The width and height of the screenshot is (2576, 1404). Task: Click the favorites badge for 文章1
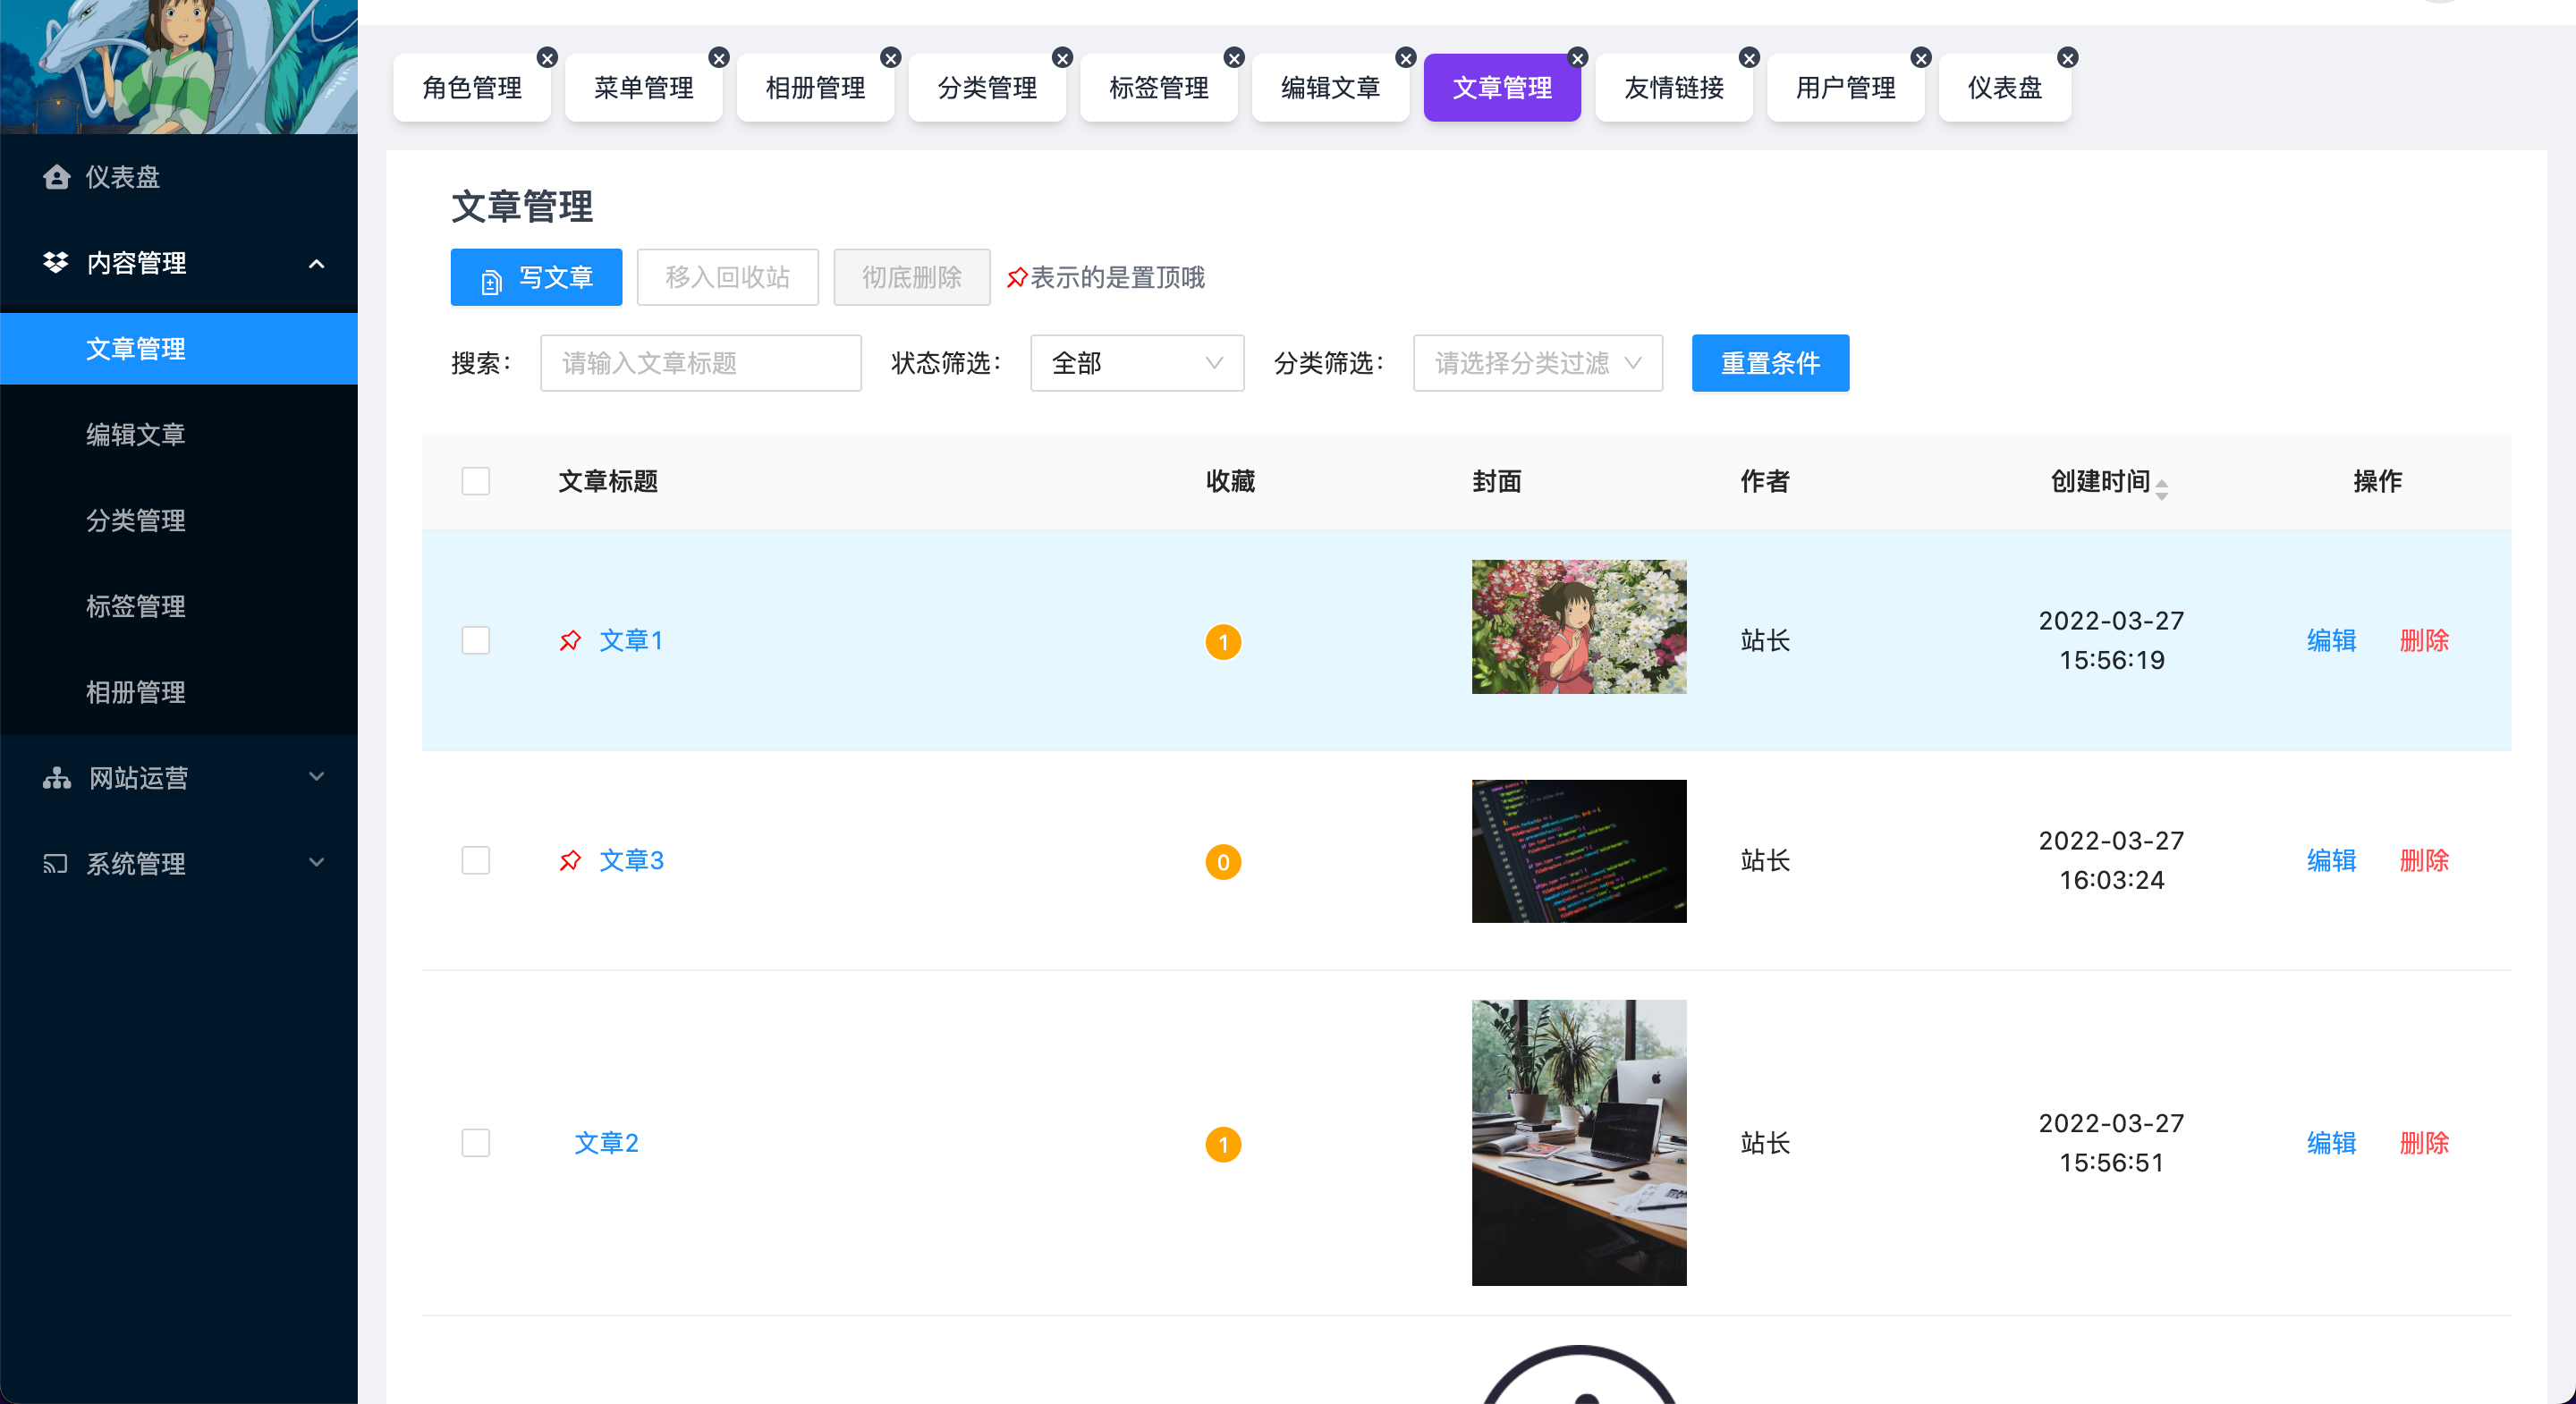coord(1223,642)
